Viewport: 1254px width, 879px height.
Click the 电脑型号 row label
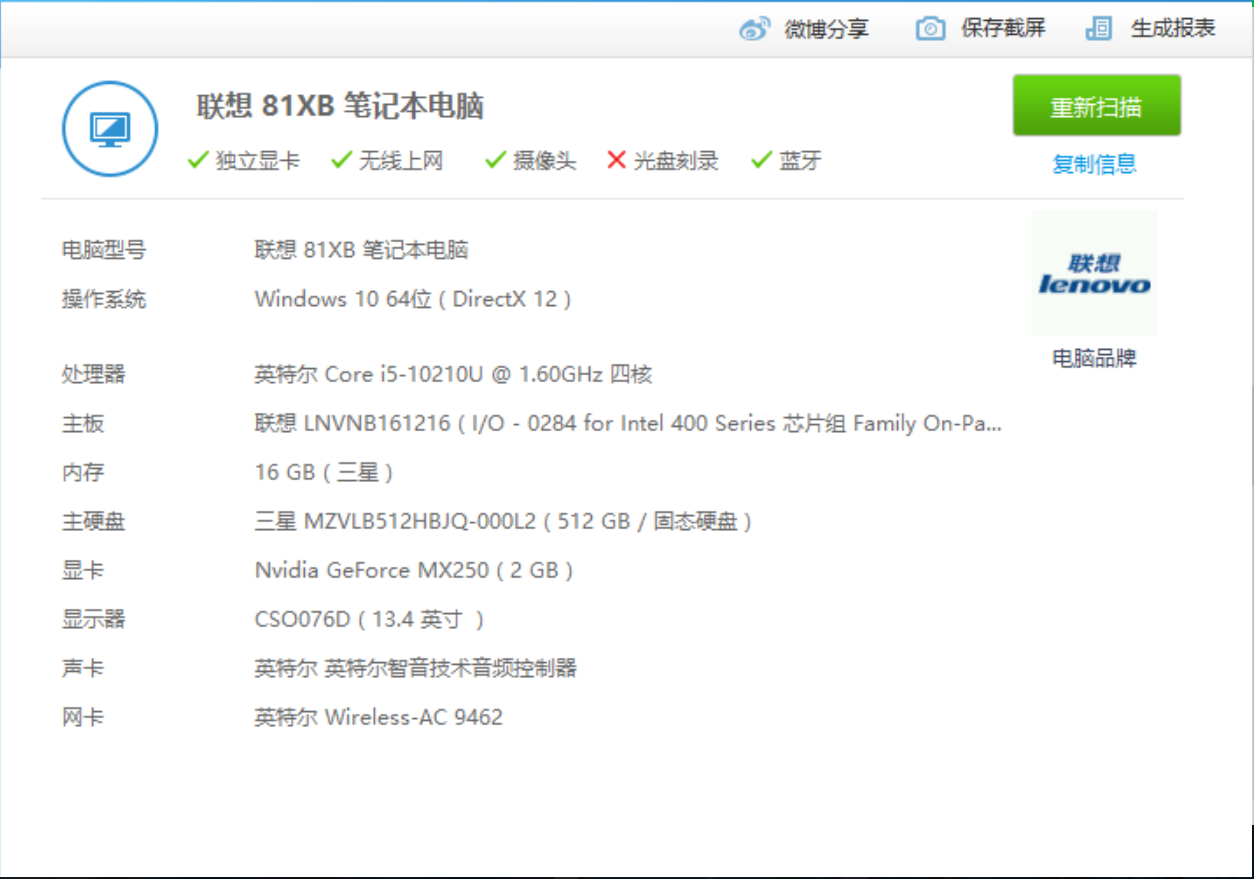pos(103,250)
